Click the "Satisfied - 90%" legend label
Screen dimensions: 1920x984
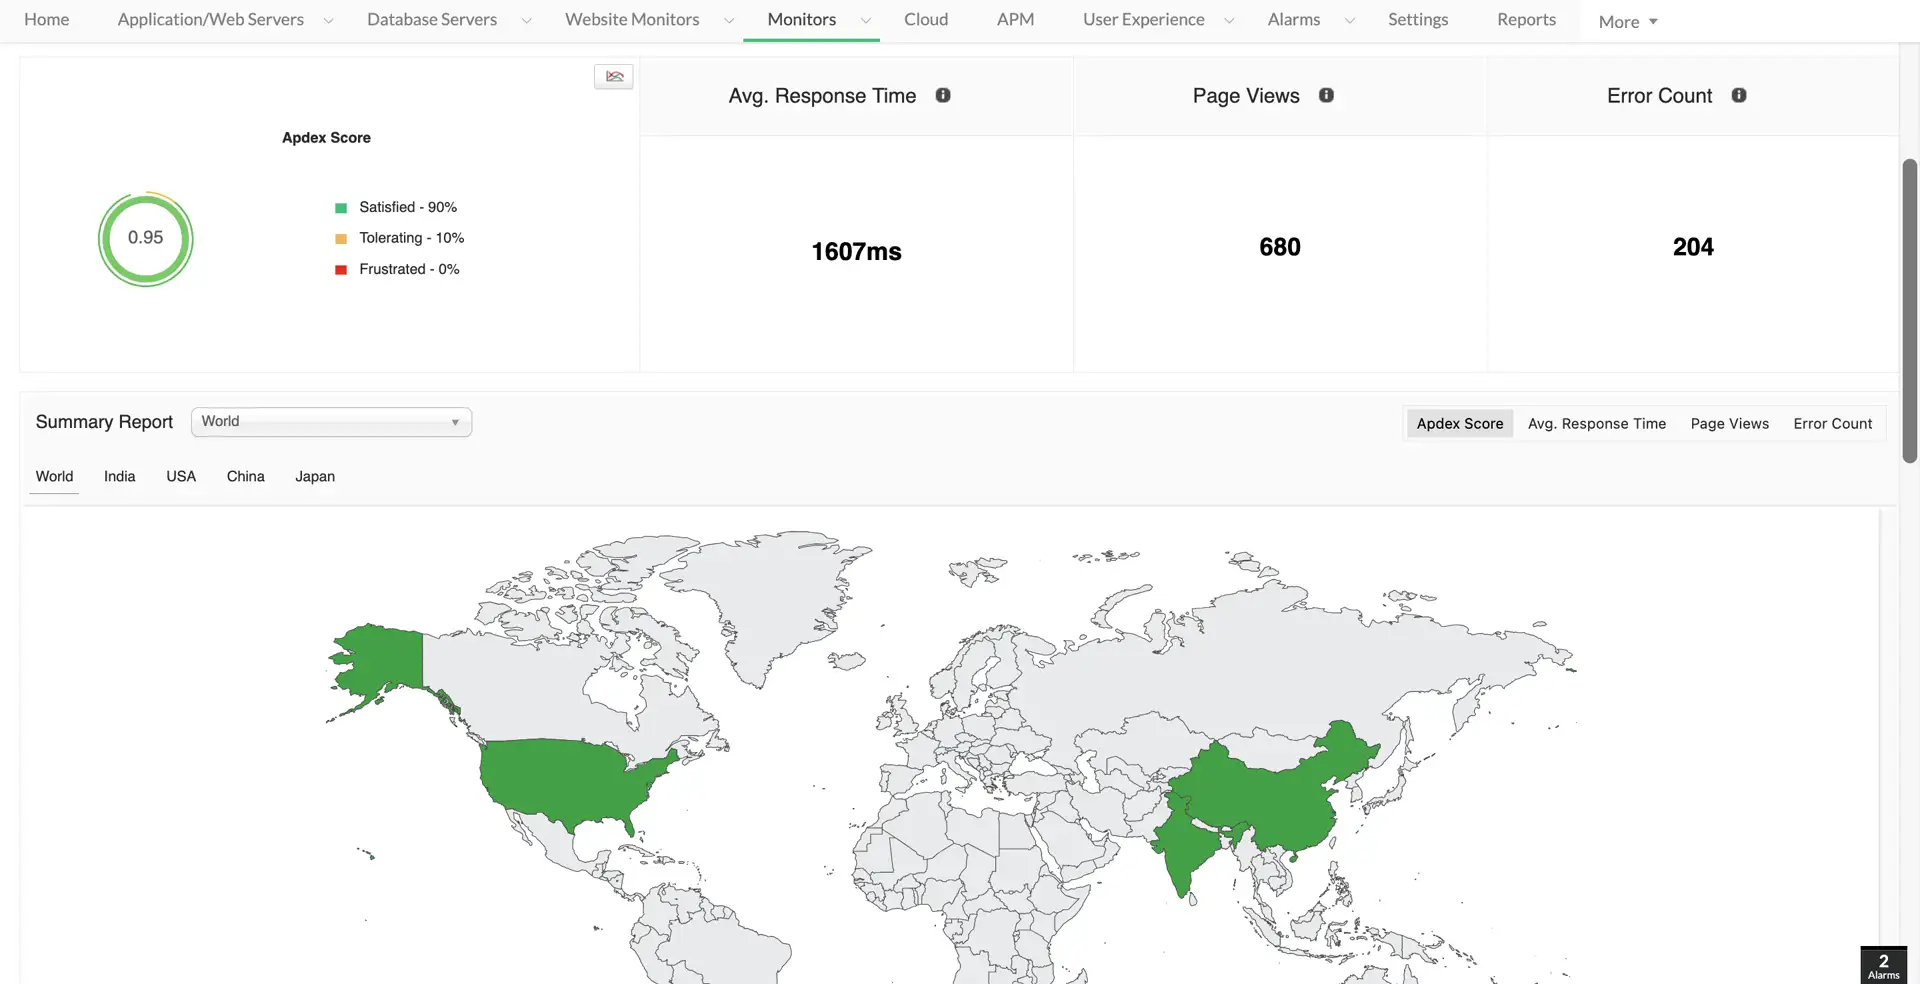pos(408,207)
